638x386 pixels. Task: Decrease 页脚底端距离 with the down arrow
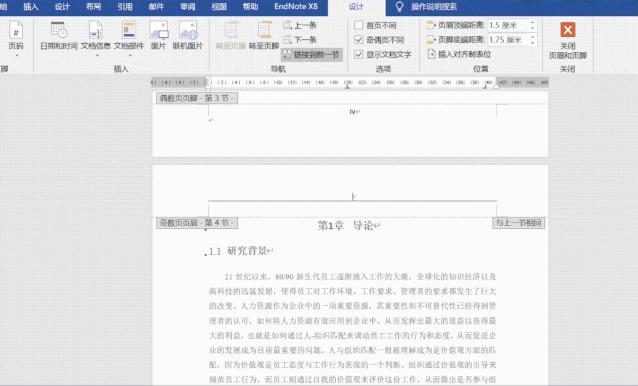click(x=533, y=43)
